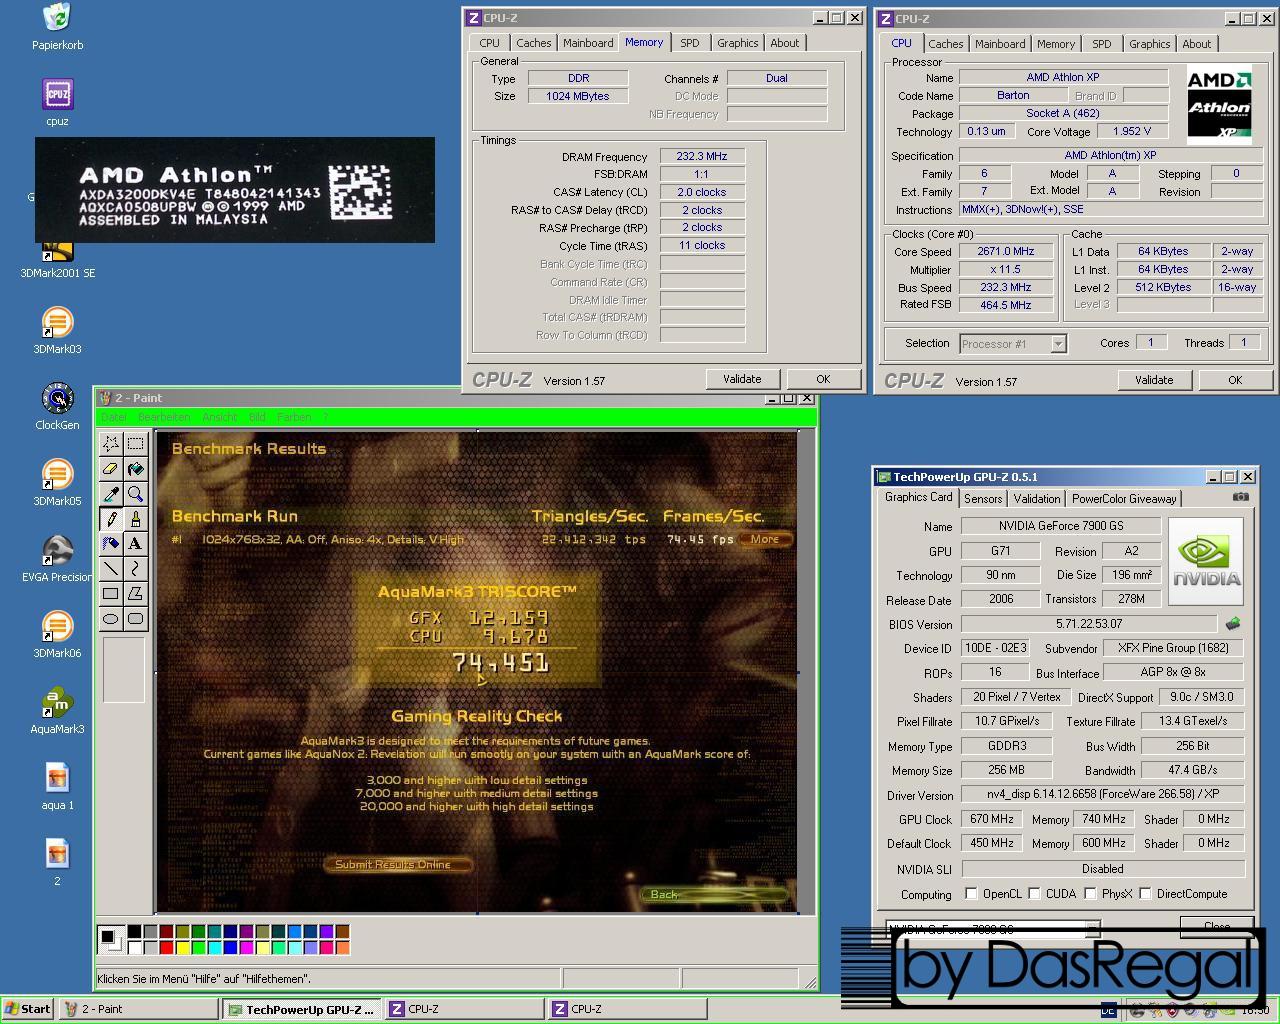1280x1024 pixels.
Task: Open the PowerColor Giveaway tab in GPU-Z
Action: pos(1124,499)
